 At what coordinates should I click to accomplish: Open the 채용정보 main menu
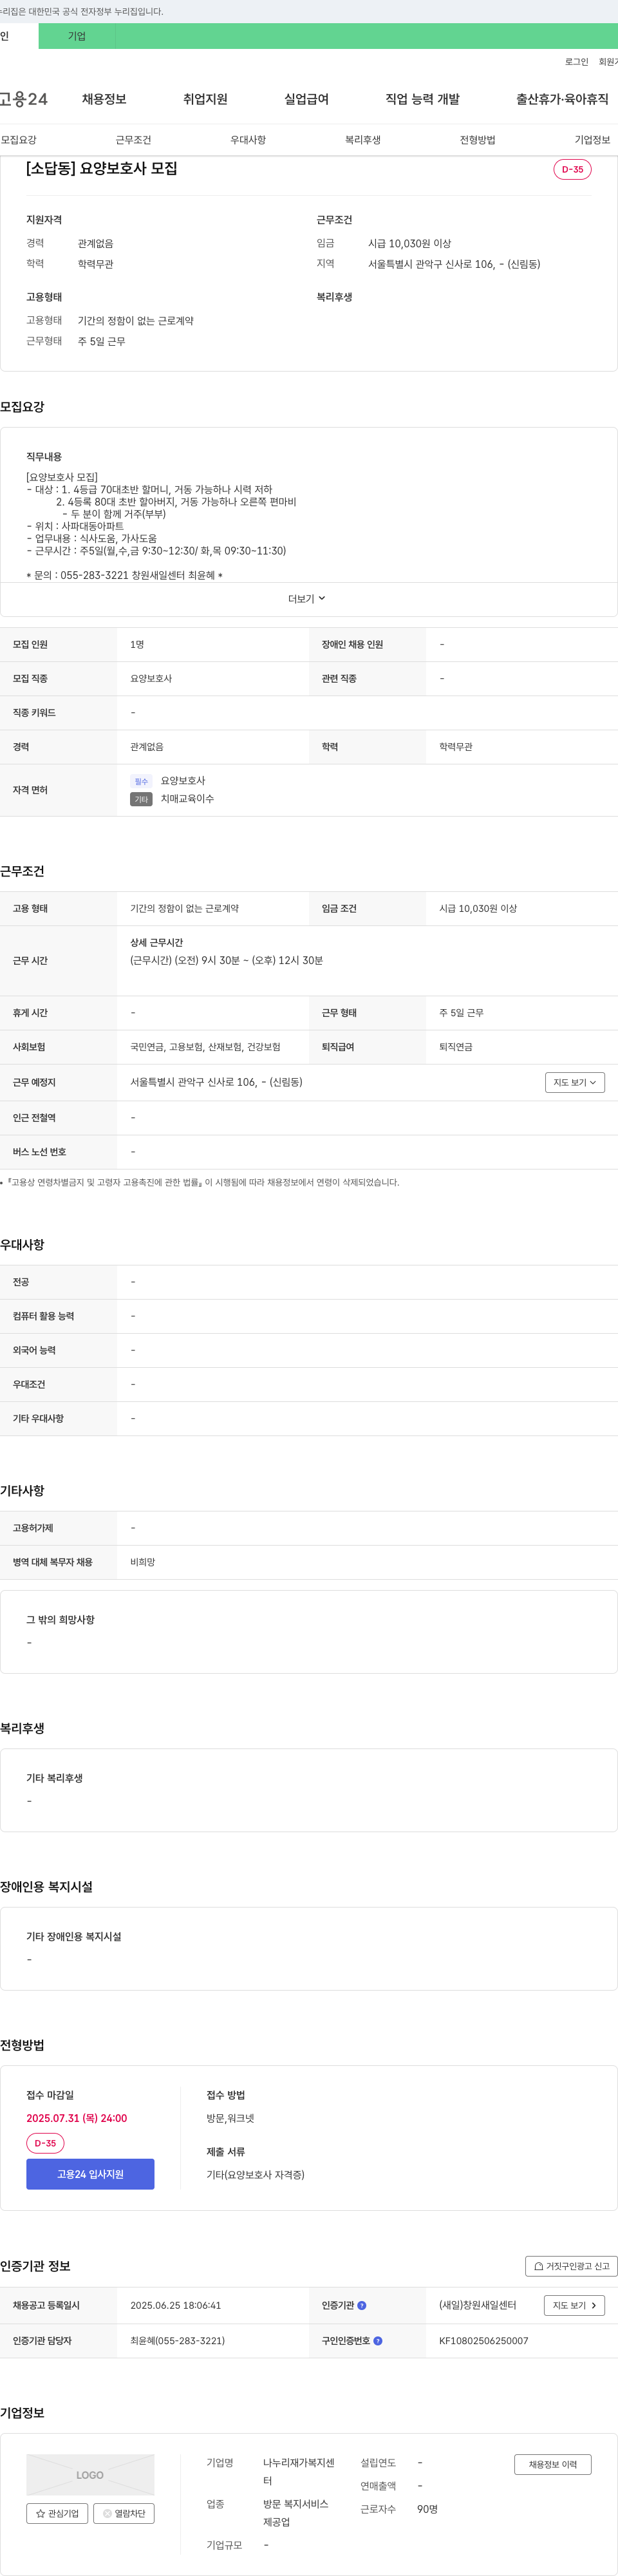point(104,99)
